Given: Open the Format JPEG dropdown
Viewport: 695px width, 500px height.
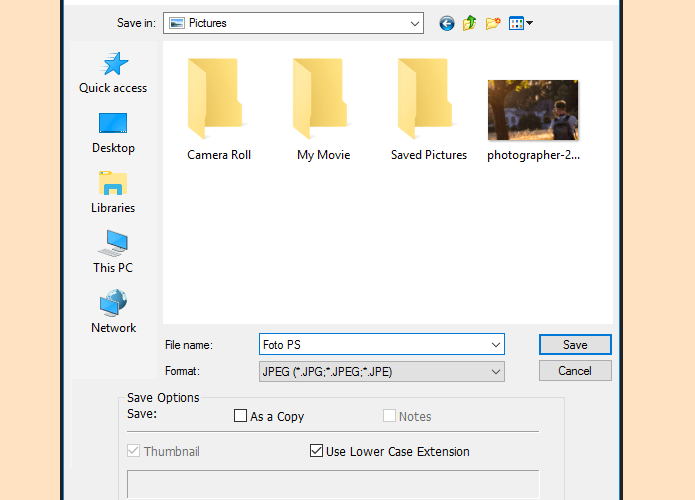Looking at the screenshot, I should [382, 371].
